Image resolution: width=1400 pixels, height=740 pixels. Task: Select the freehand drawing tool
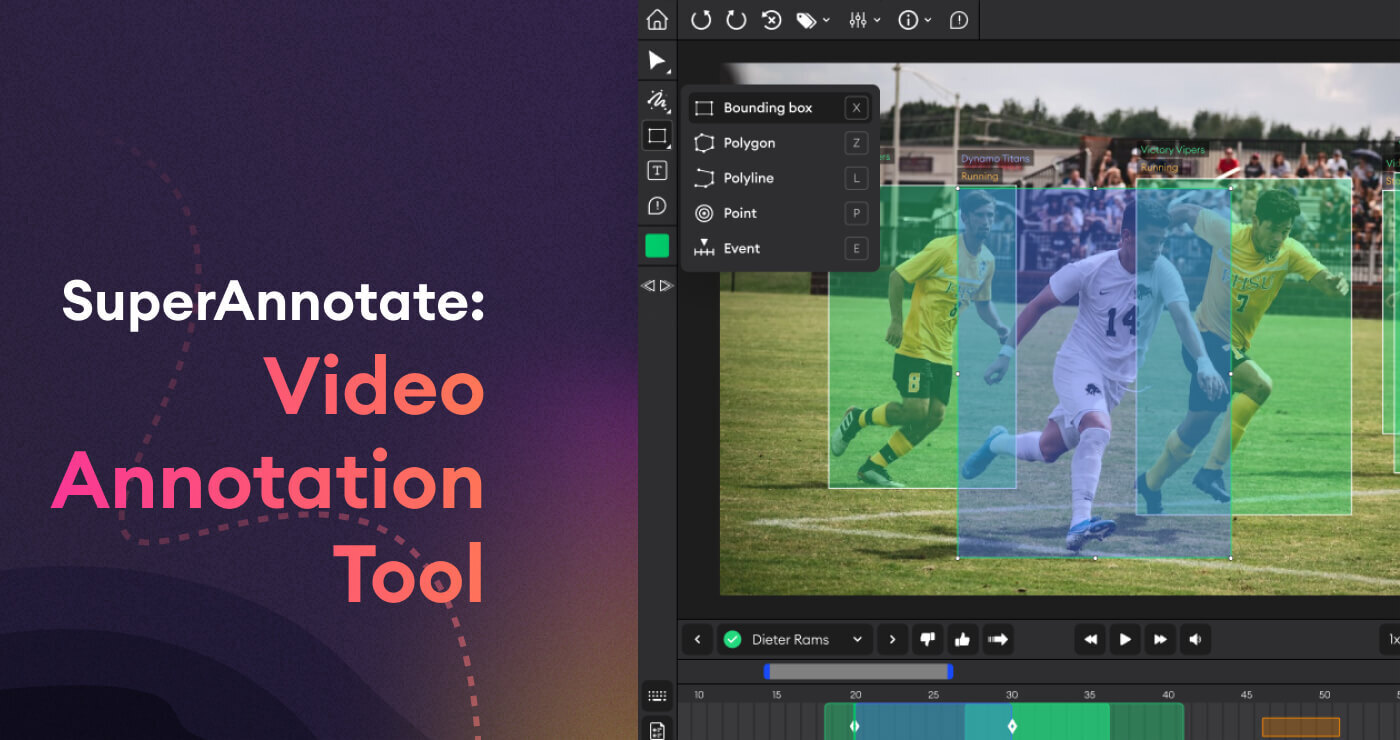(x=656, y=101)
